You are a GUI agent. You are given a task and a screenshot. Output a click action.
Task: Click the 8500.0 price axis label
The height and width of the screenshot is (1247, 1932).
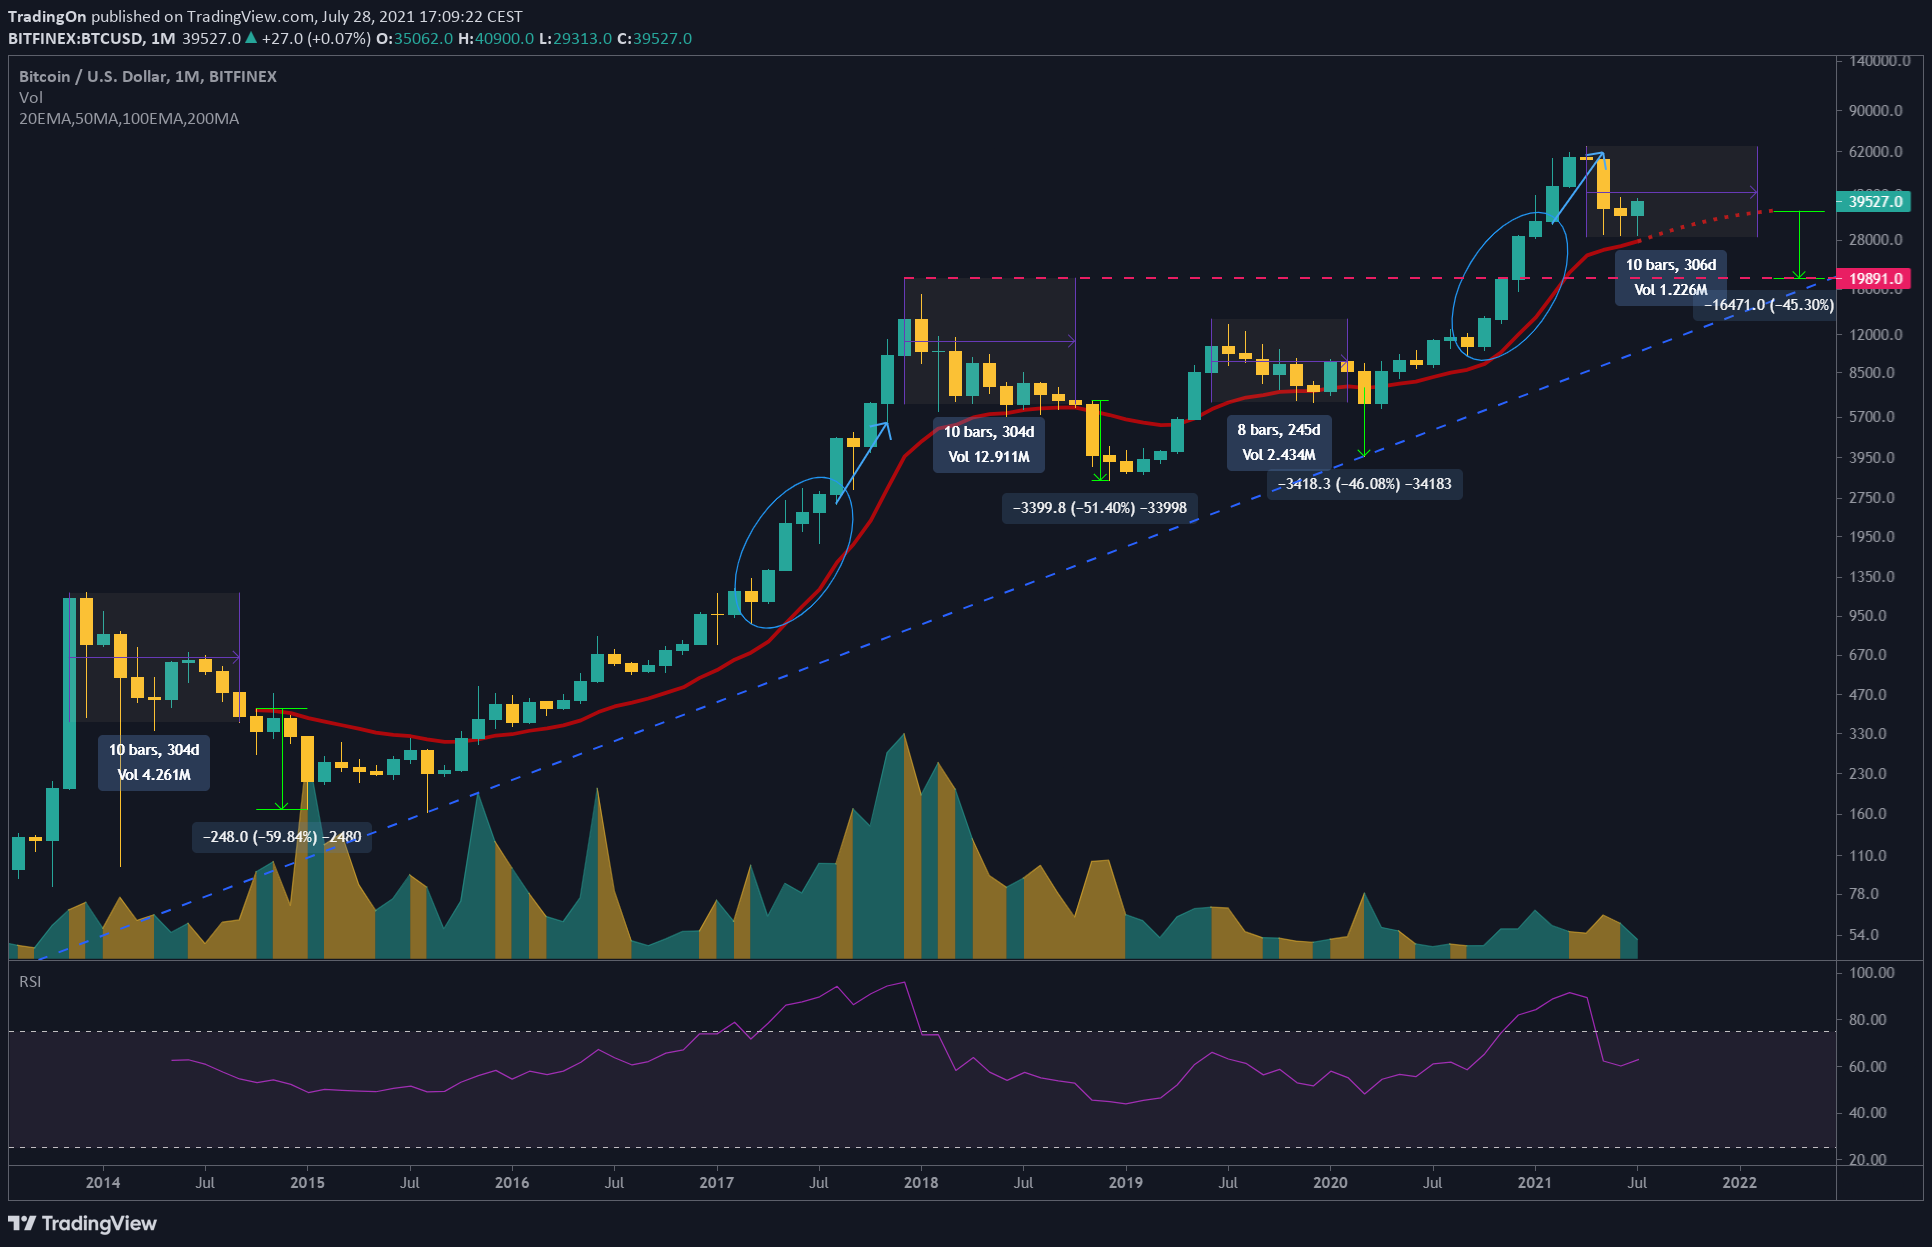tap(1872, 372)
